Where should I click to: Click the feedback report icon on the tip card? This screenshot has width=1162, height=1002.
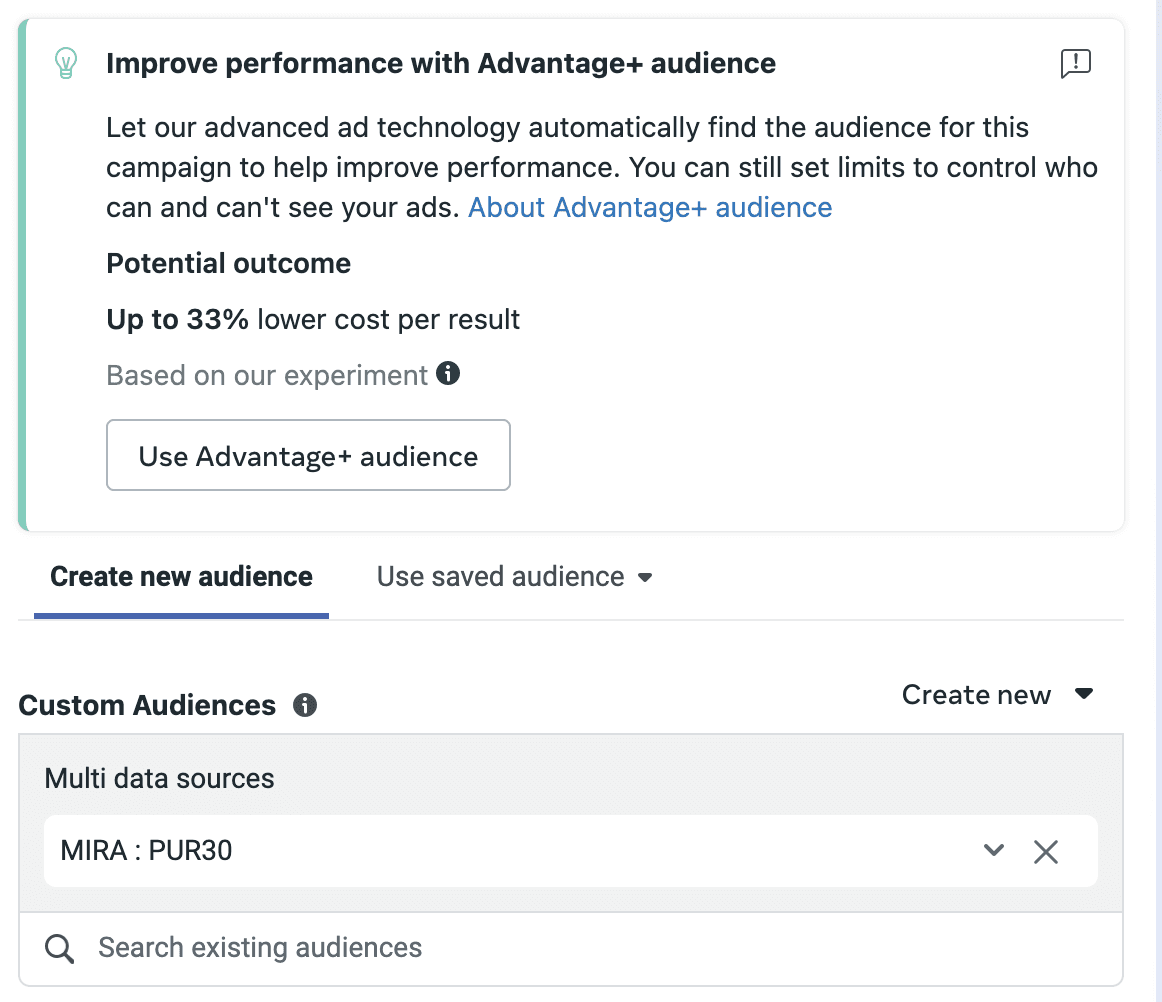(1075, 64)
